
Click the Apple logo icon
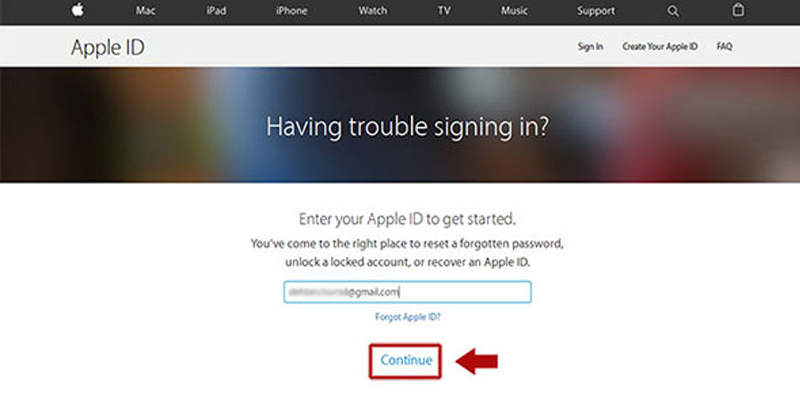pyautogui.click(x=78, y=10)
